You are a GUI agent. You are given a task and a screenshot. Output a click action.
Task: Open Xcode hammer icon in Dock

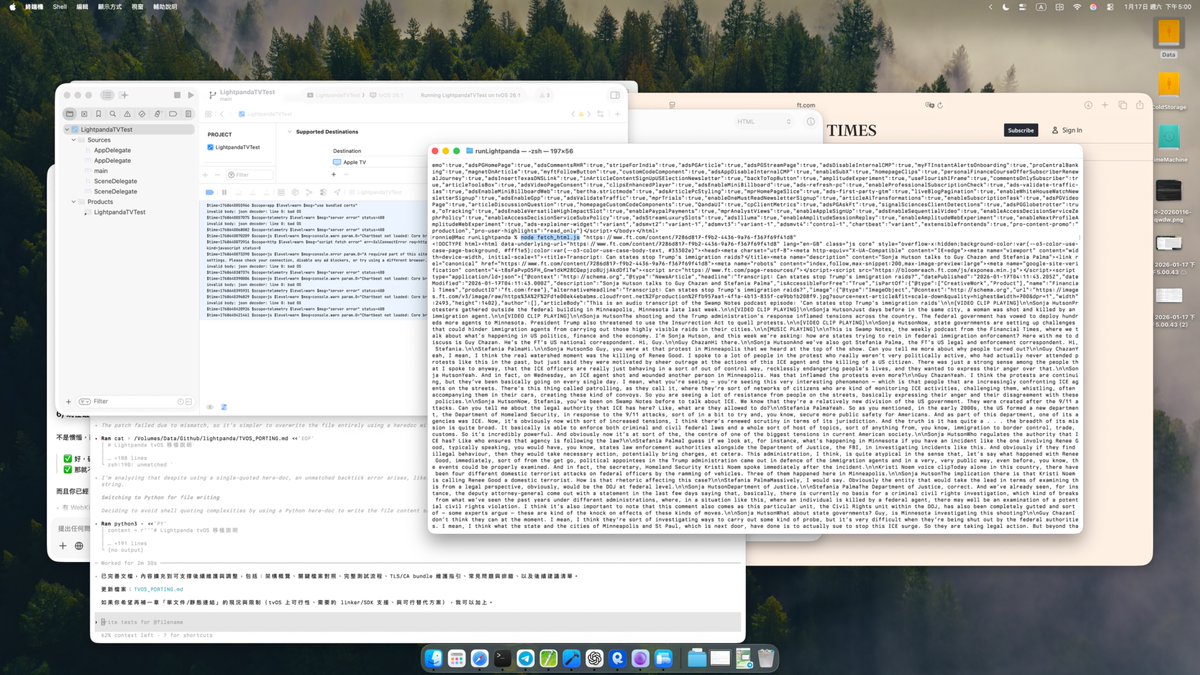coord(572,658)
